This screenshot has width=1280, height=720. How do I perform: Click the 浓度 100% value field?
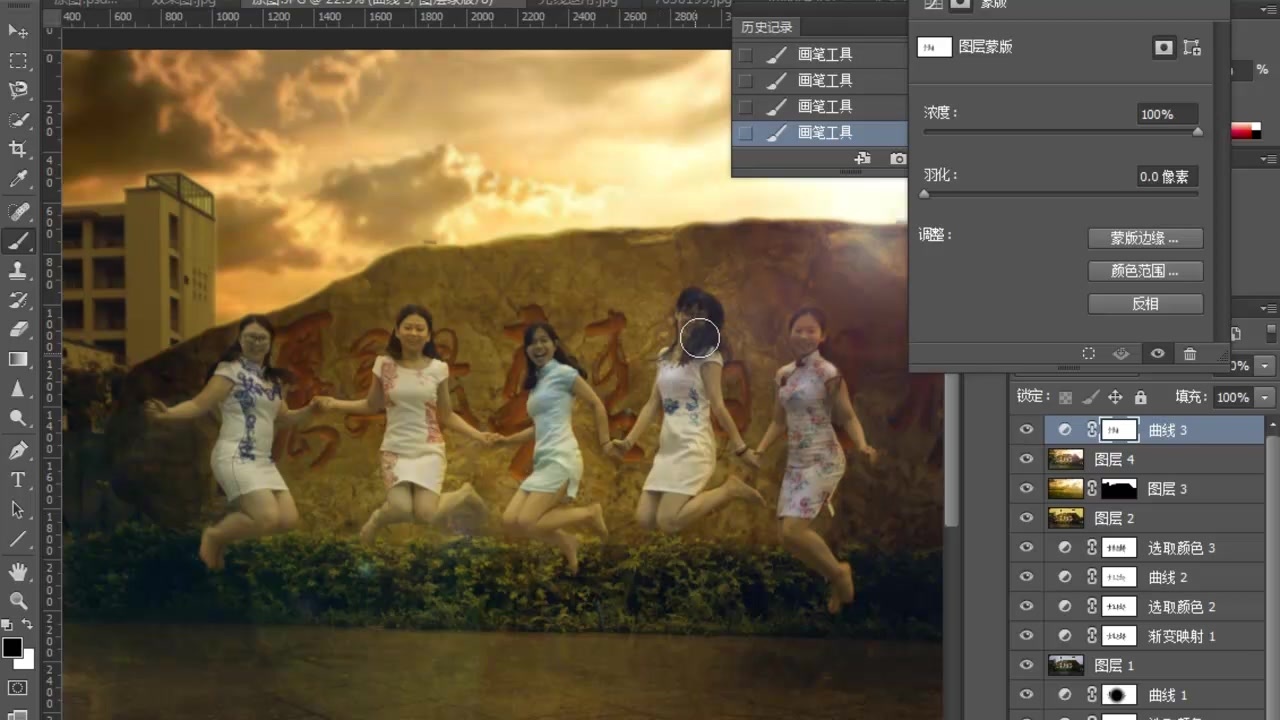1167,114
